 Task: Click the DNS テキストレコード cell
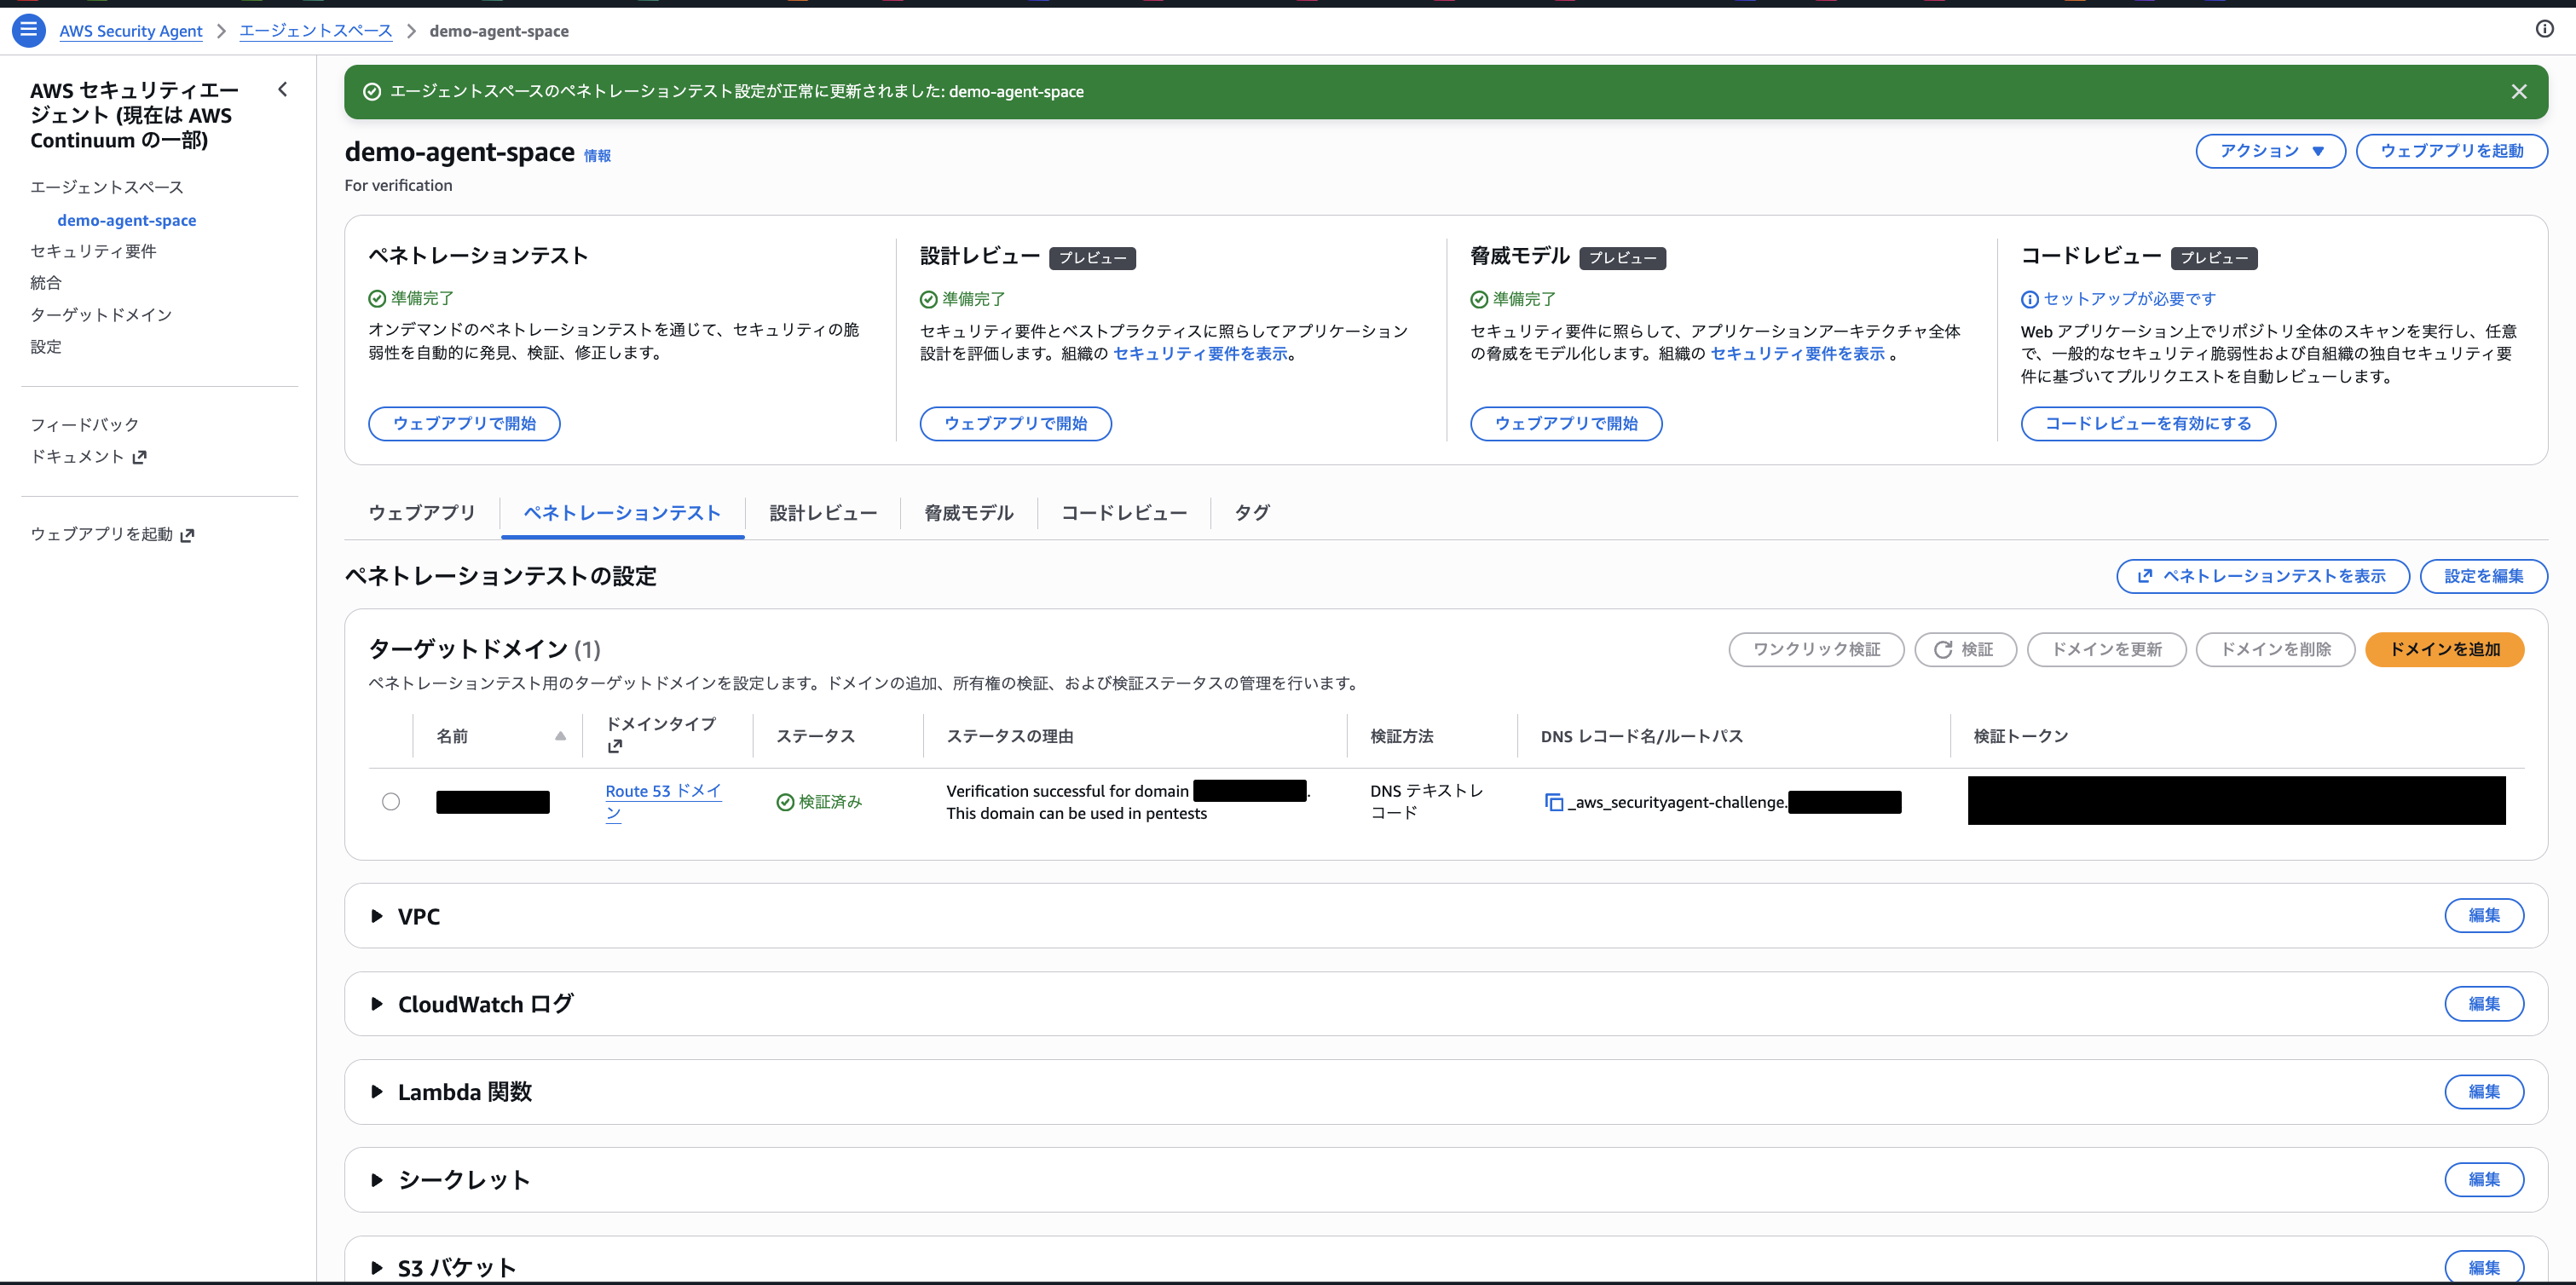(1427, 802)
